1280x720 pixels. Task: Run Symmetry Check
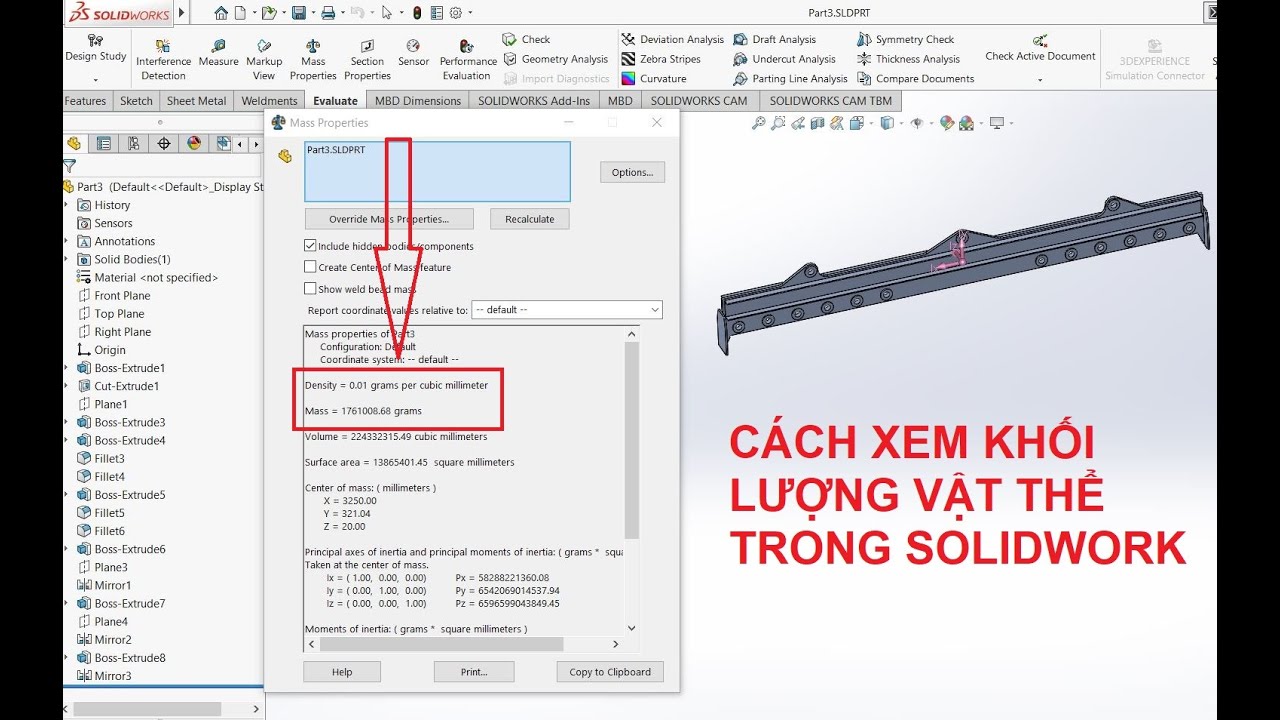[x=905, y=39]
